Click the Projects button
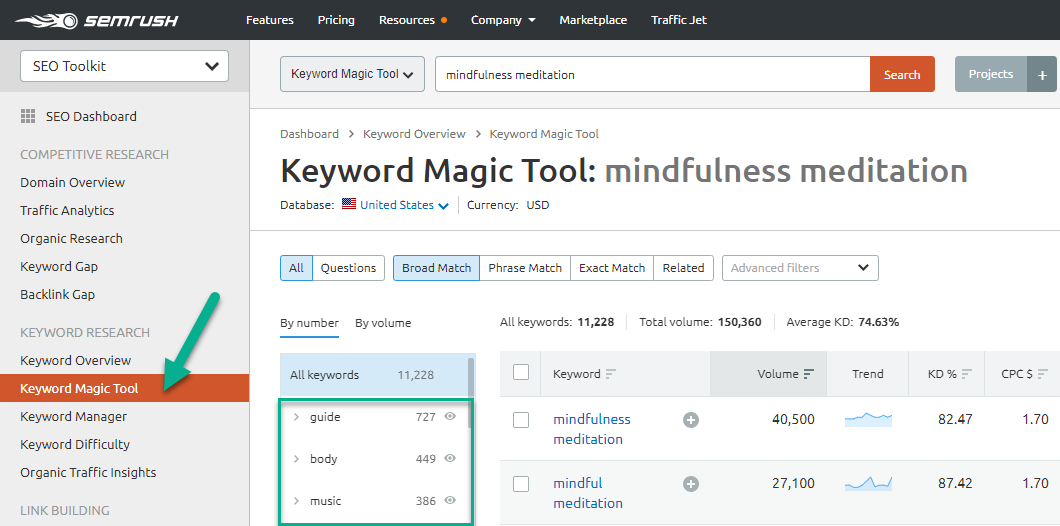 [991, 74]
